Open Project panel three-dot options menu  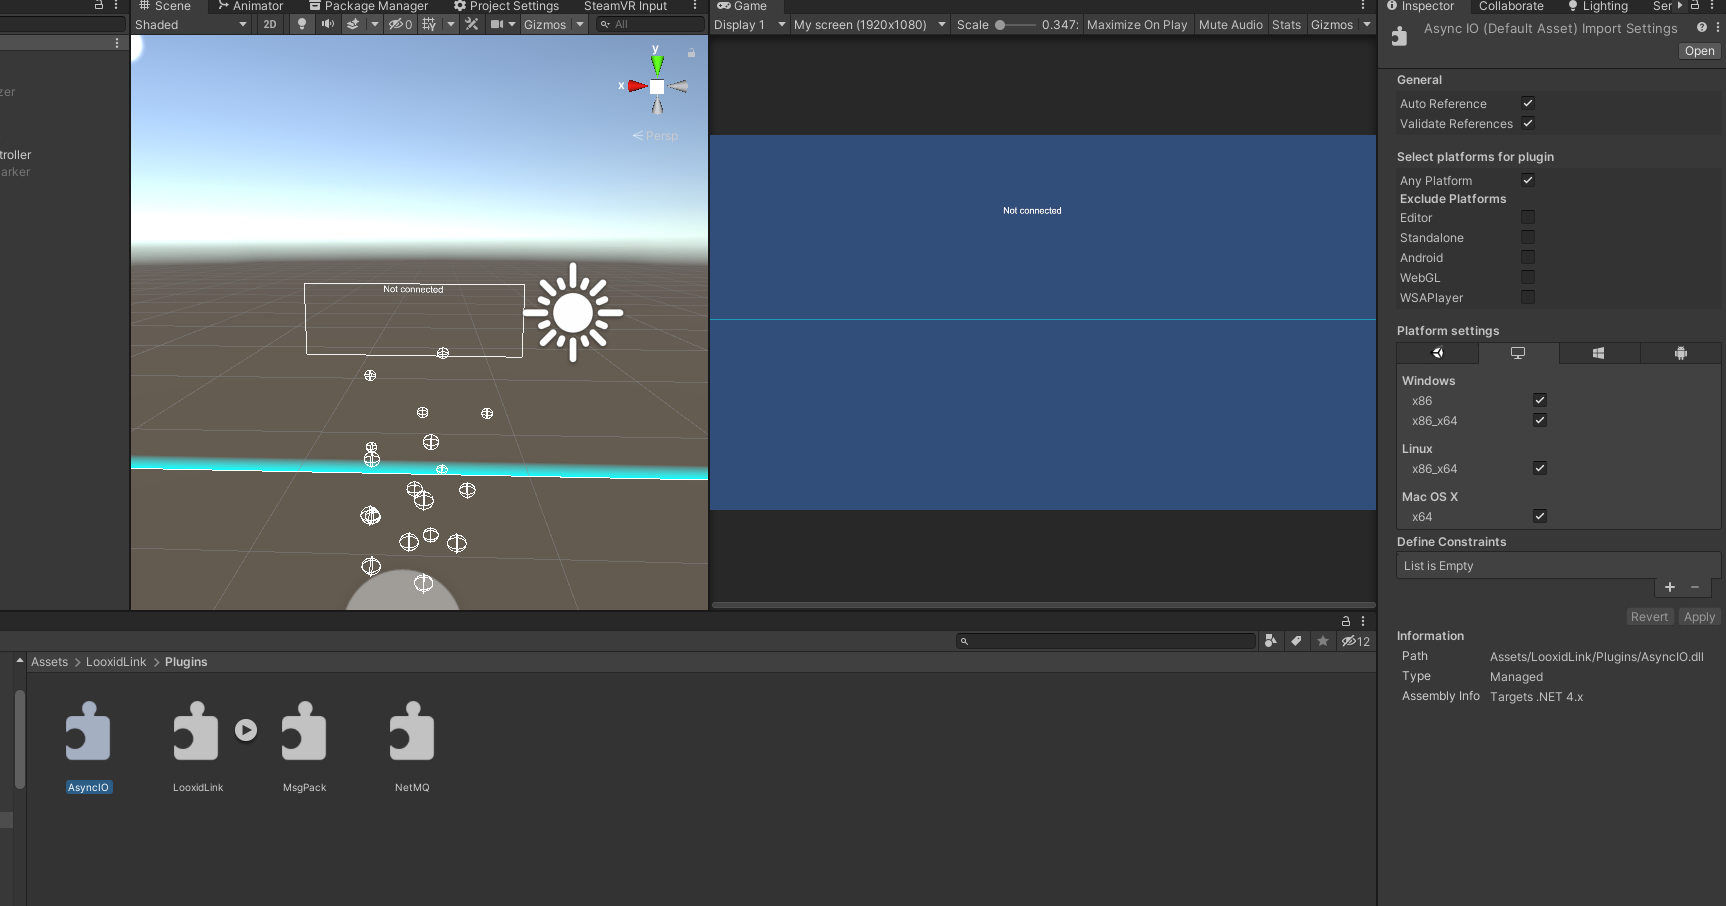(1363, 621)
